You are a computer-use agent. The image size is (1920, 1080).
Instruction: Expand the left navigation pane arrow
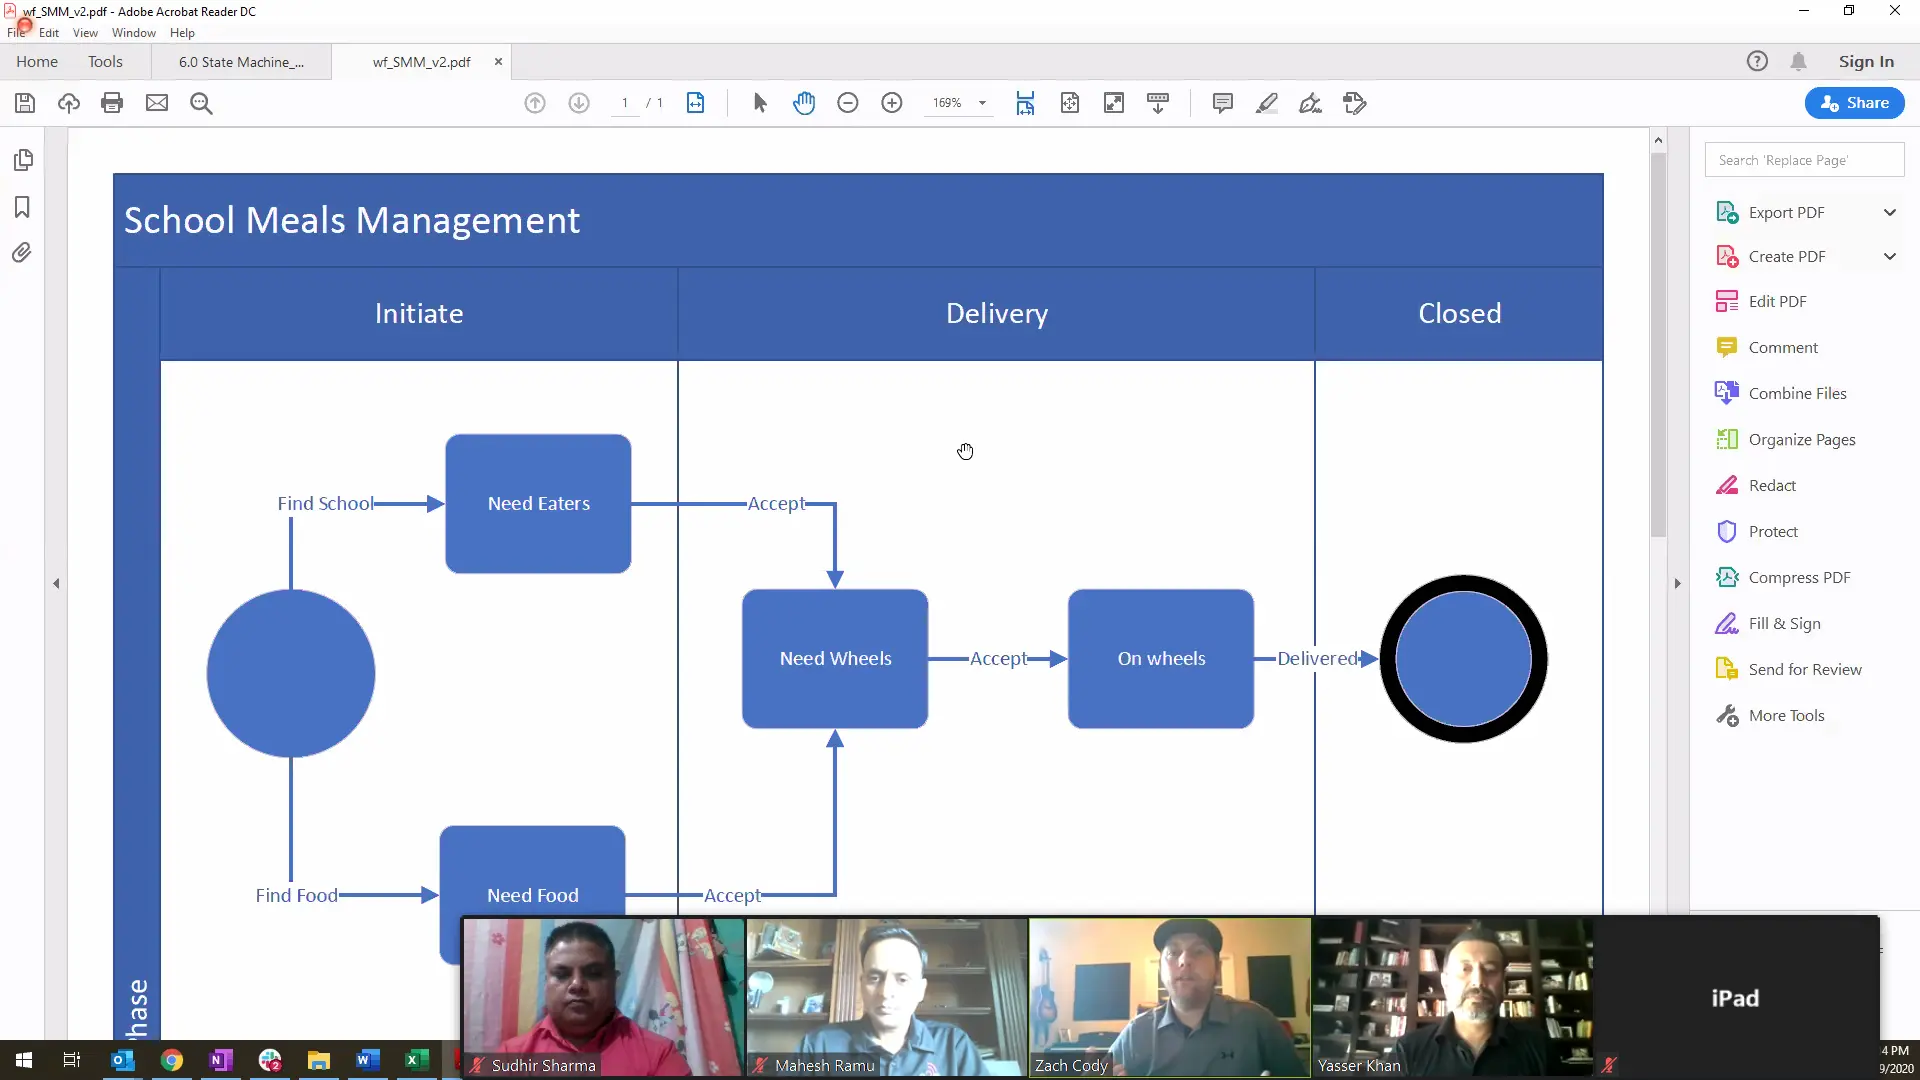pos(56,583)
